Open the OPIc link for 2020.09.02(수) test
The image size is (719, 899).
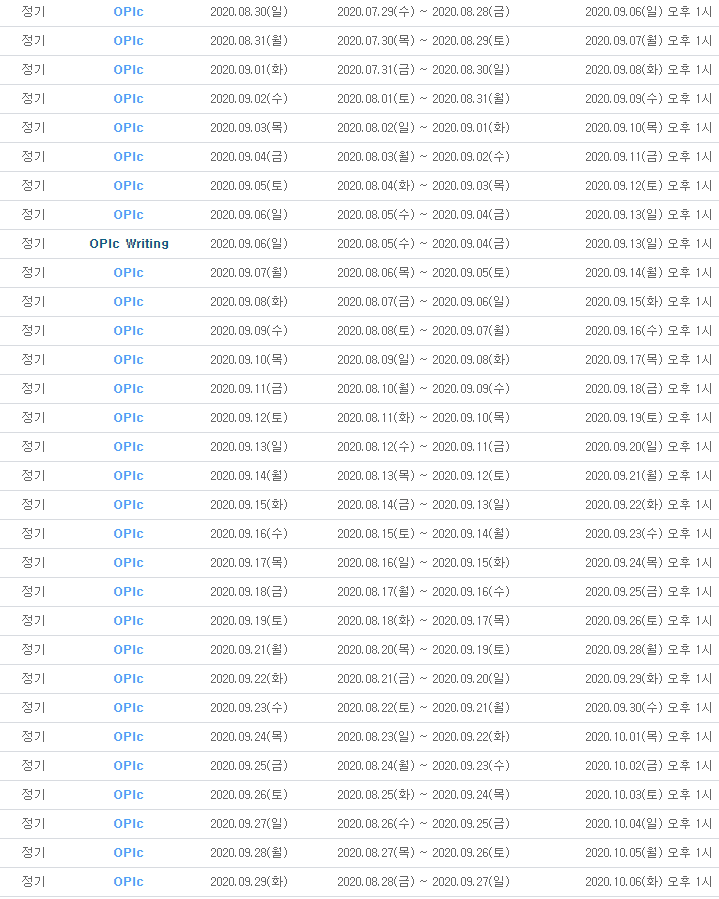[128, 99]
